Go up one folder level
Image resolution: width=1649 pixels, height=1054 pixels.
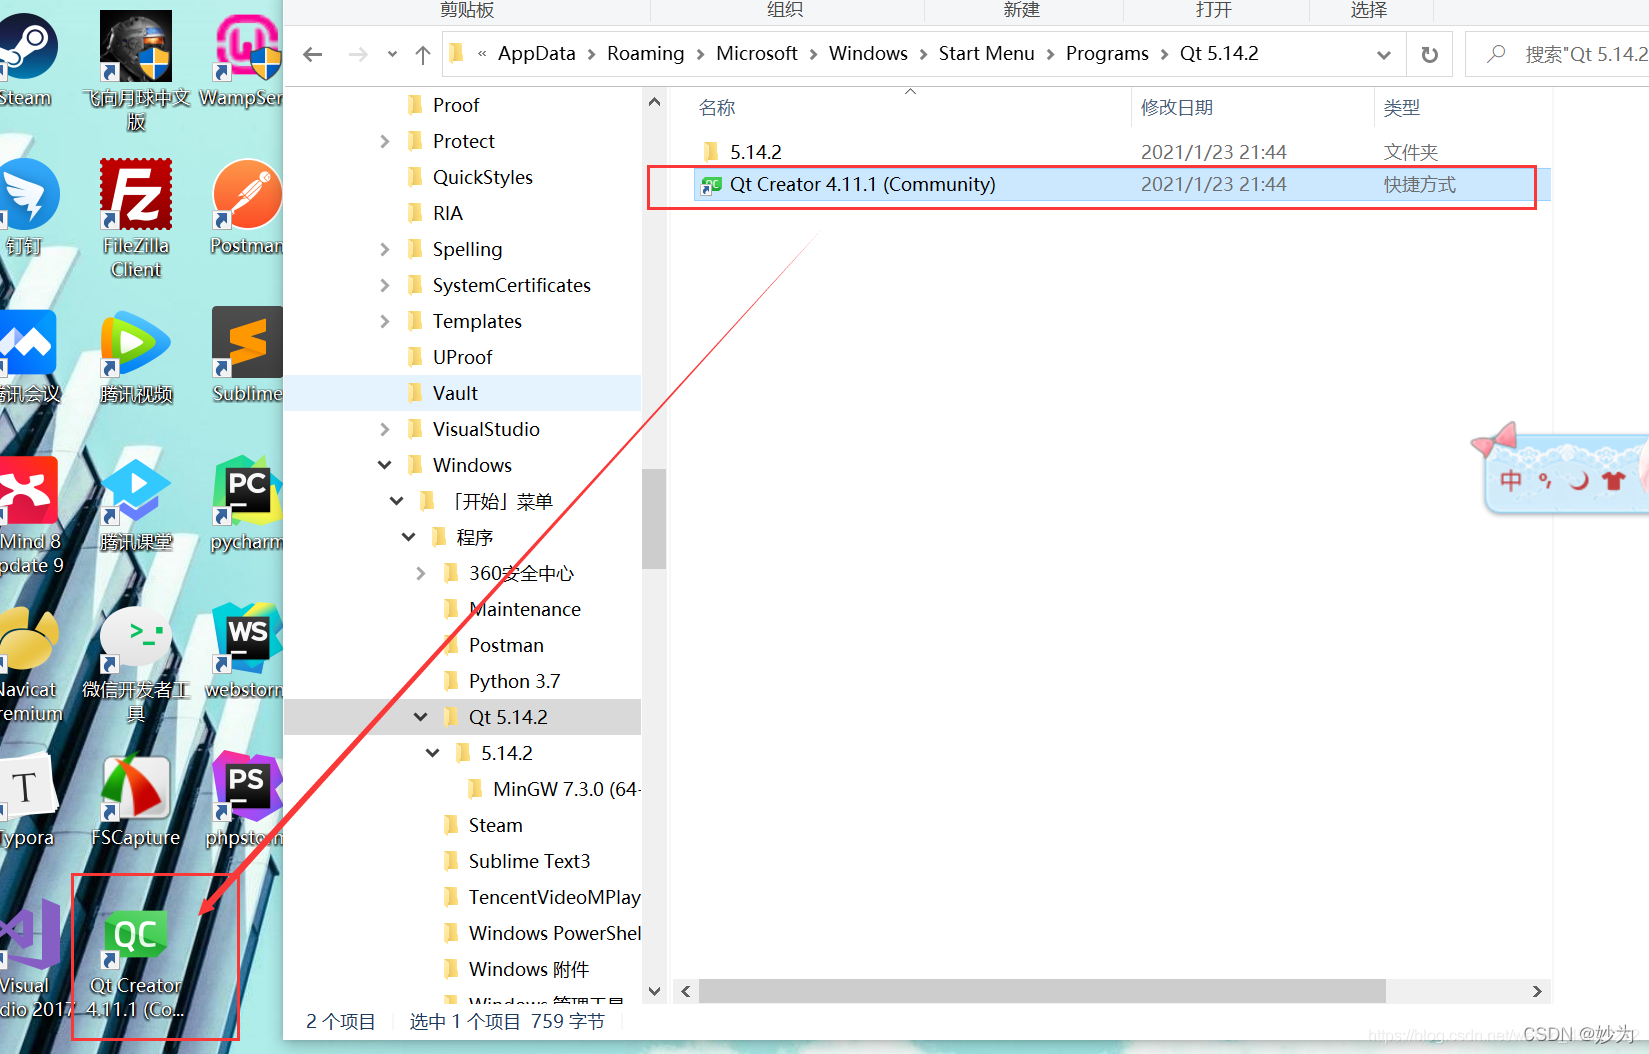click(x=423, y=54)
